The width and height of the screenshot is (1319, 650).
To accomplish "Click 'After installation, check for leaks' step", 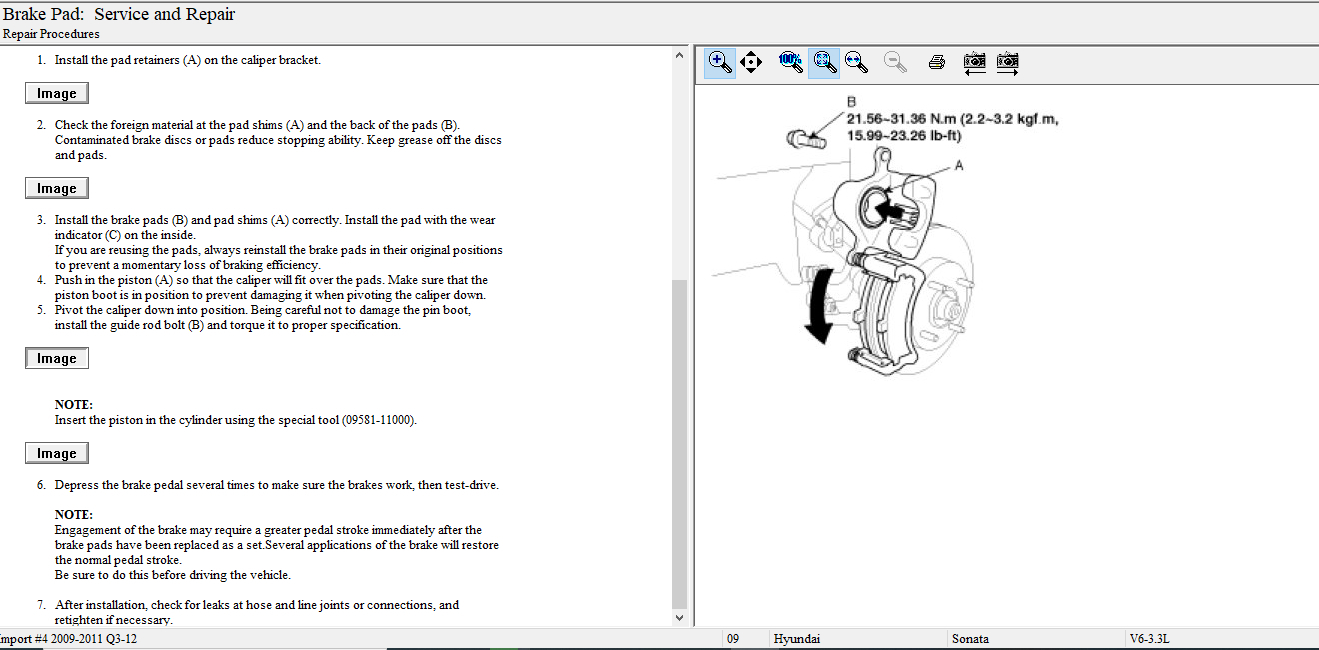I will coord(257,612).
